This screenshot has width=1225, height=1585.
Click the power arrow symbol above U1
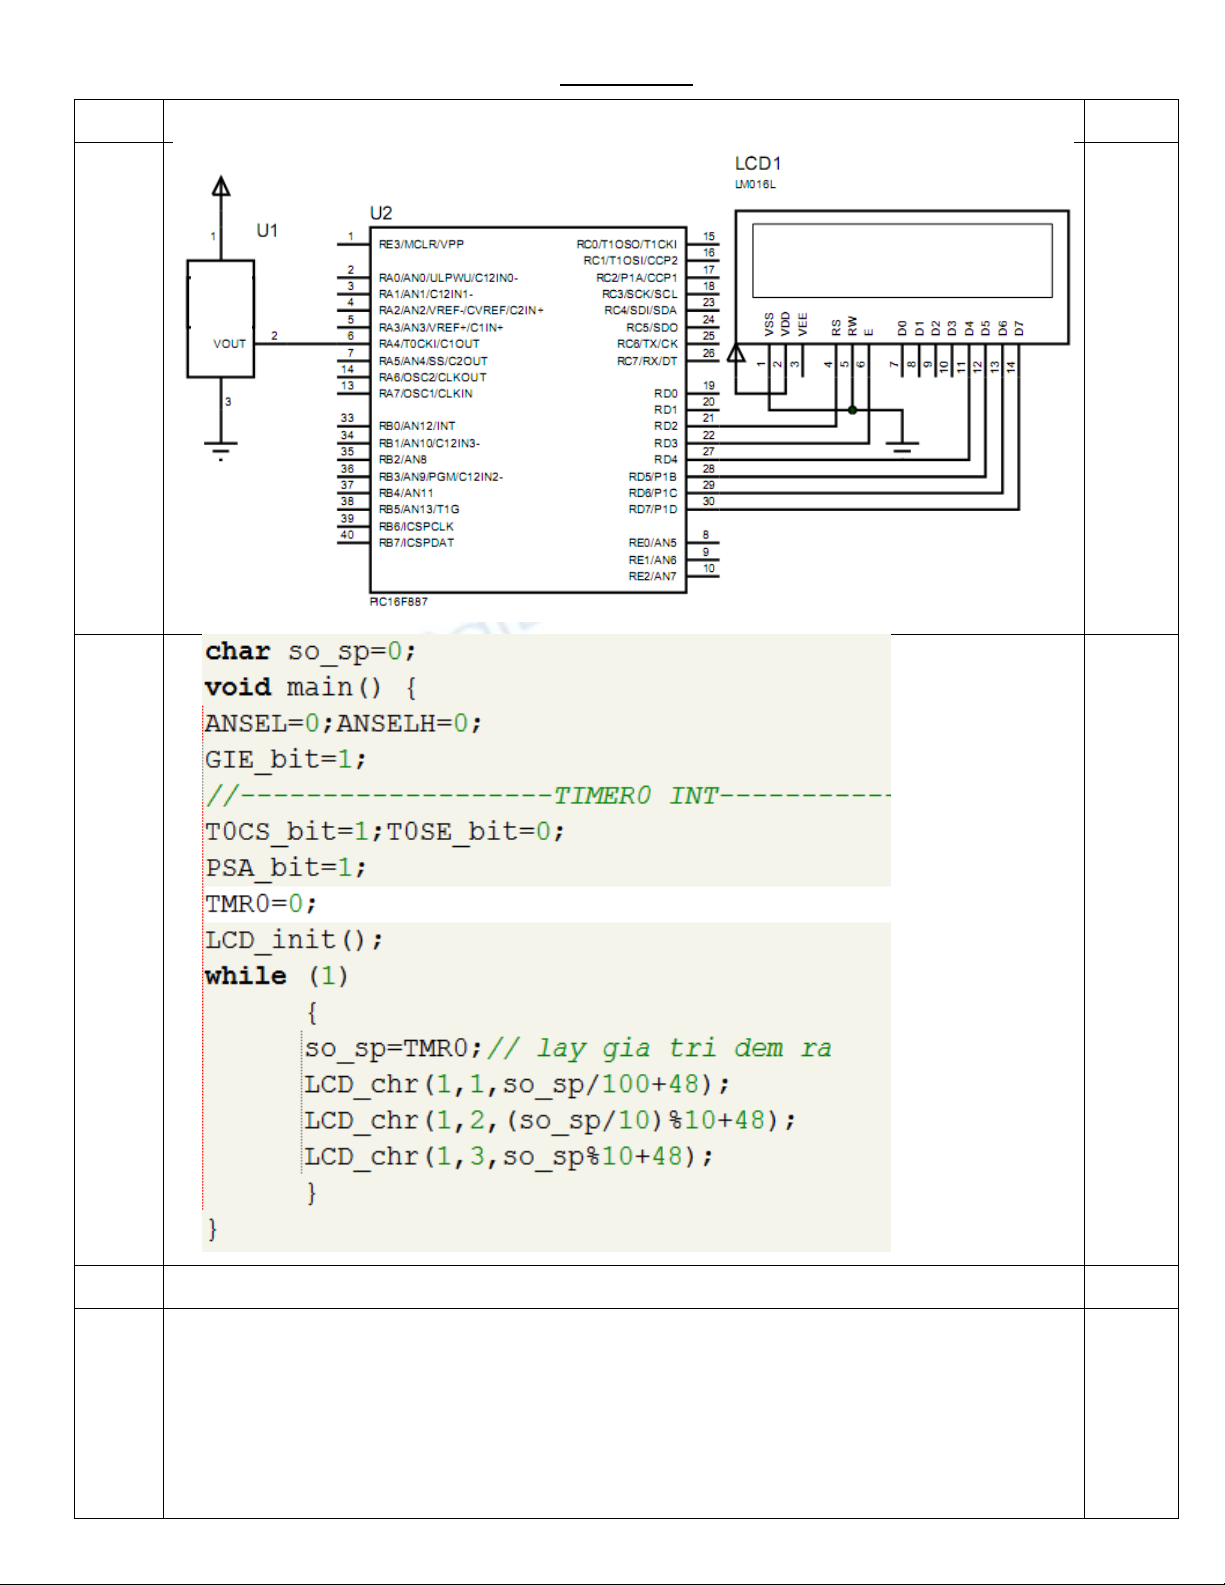(221, 187)
